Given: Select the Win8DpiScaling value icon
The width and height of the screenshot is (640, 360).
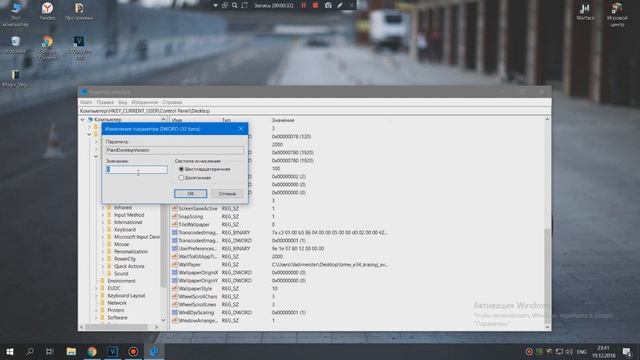Looking at the screenshot, I should point(174,312).
